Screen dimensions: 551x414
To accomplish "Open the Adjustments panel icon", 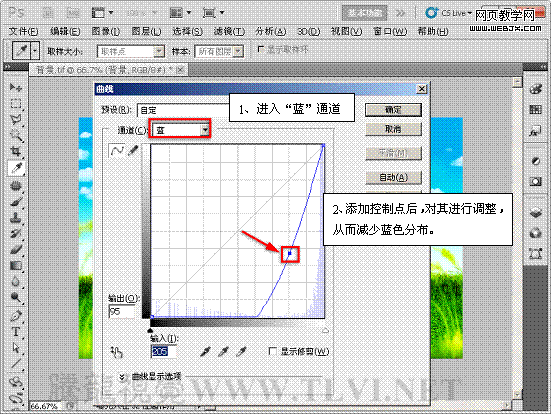I will click(x=536, y=161).
